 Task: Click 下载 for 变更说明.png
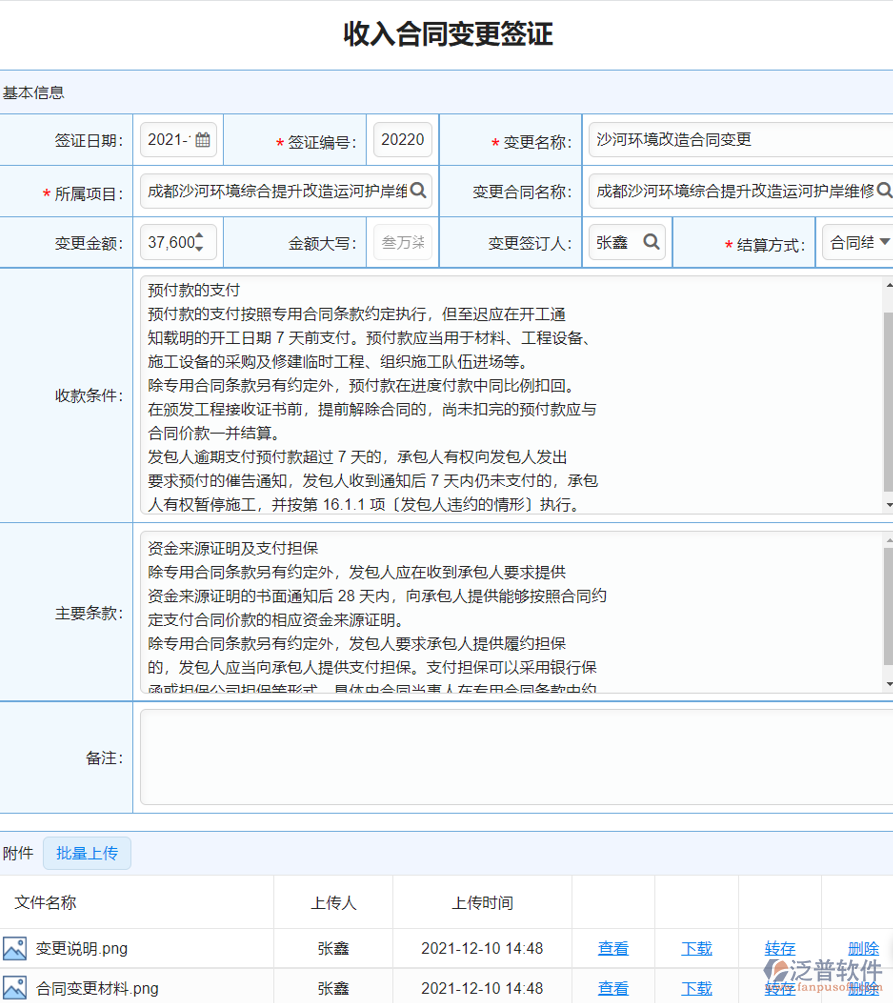[696, 948]
